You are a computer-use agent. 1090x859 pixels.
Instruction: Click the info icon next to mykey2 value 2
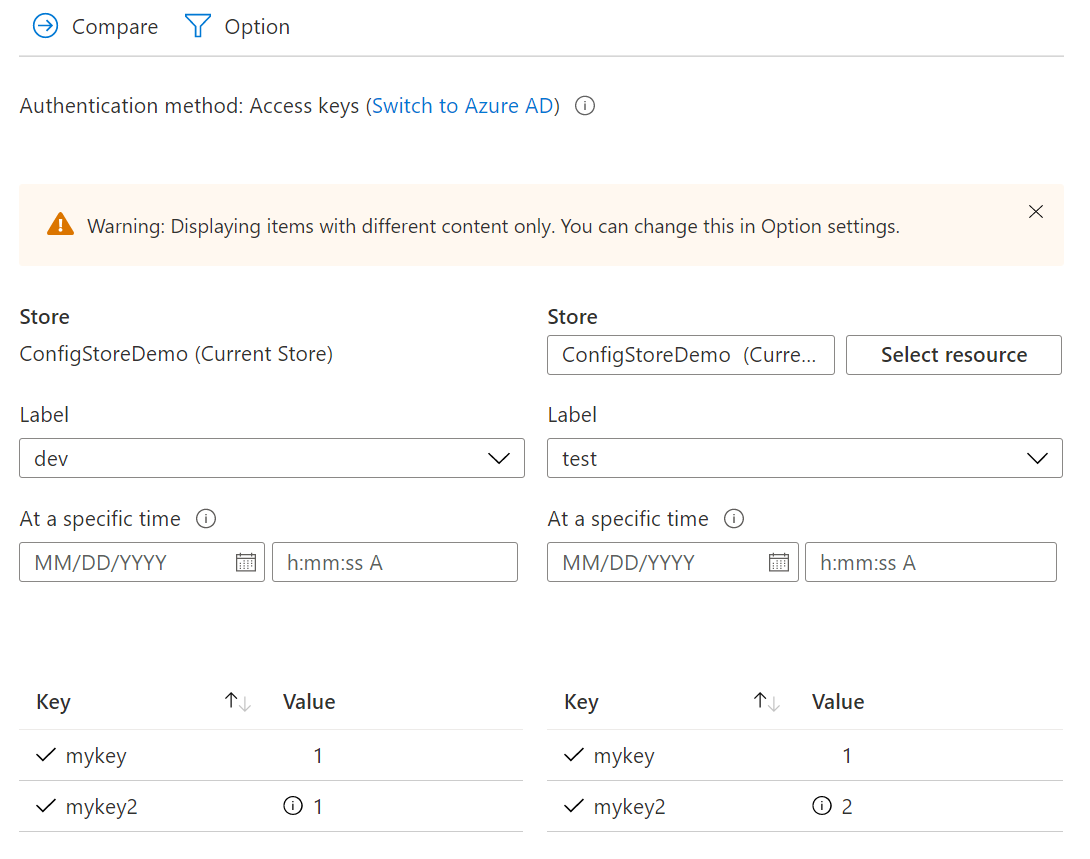[x=820, y=806]
